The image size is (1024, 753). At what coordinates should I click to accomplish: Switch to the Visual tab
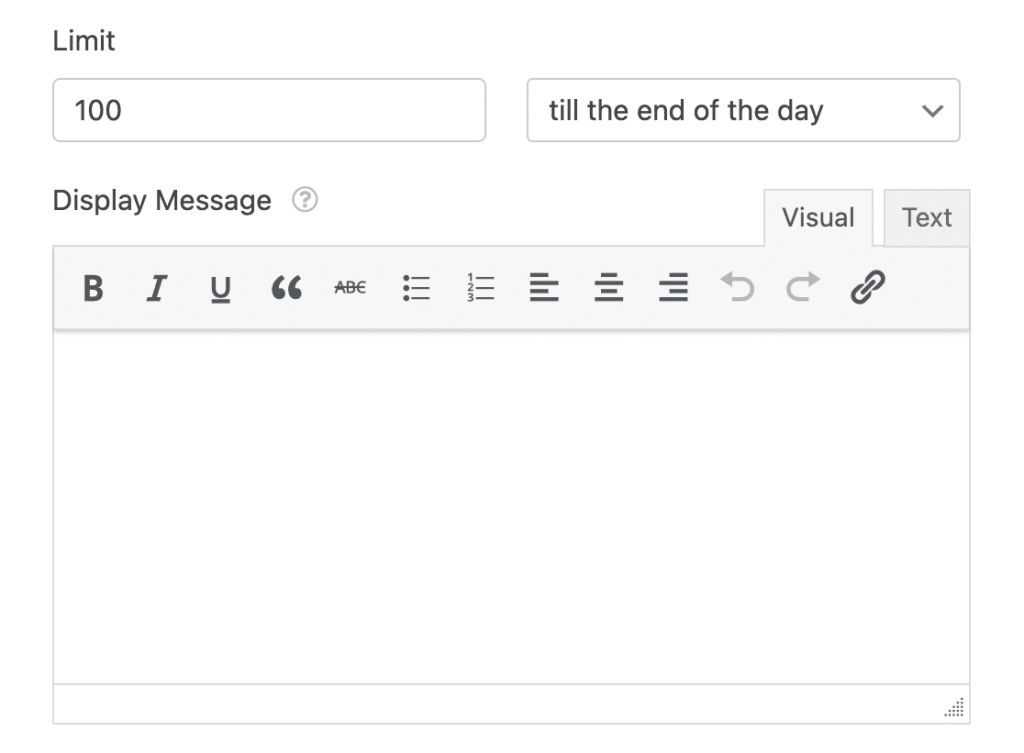tap(819, 217)
